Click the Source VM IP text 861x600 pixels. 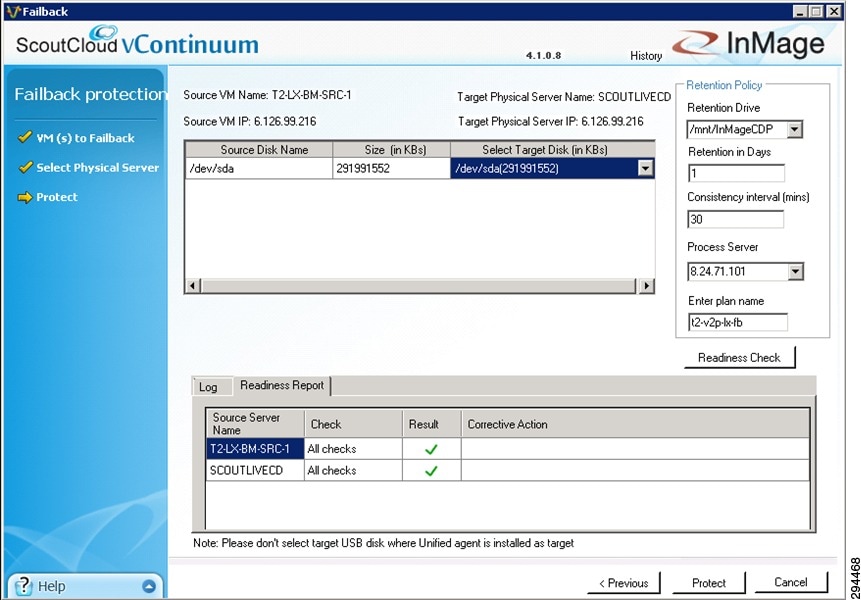click(x=250, y=121)
